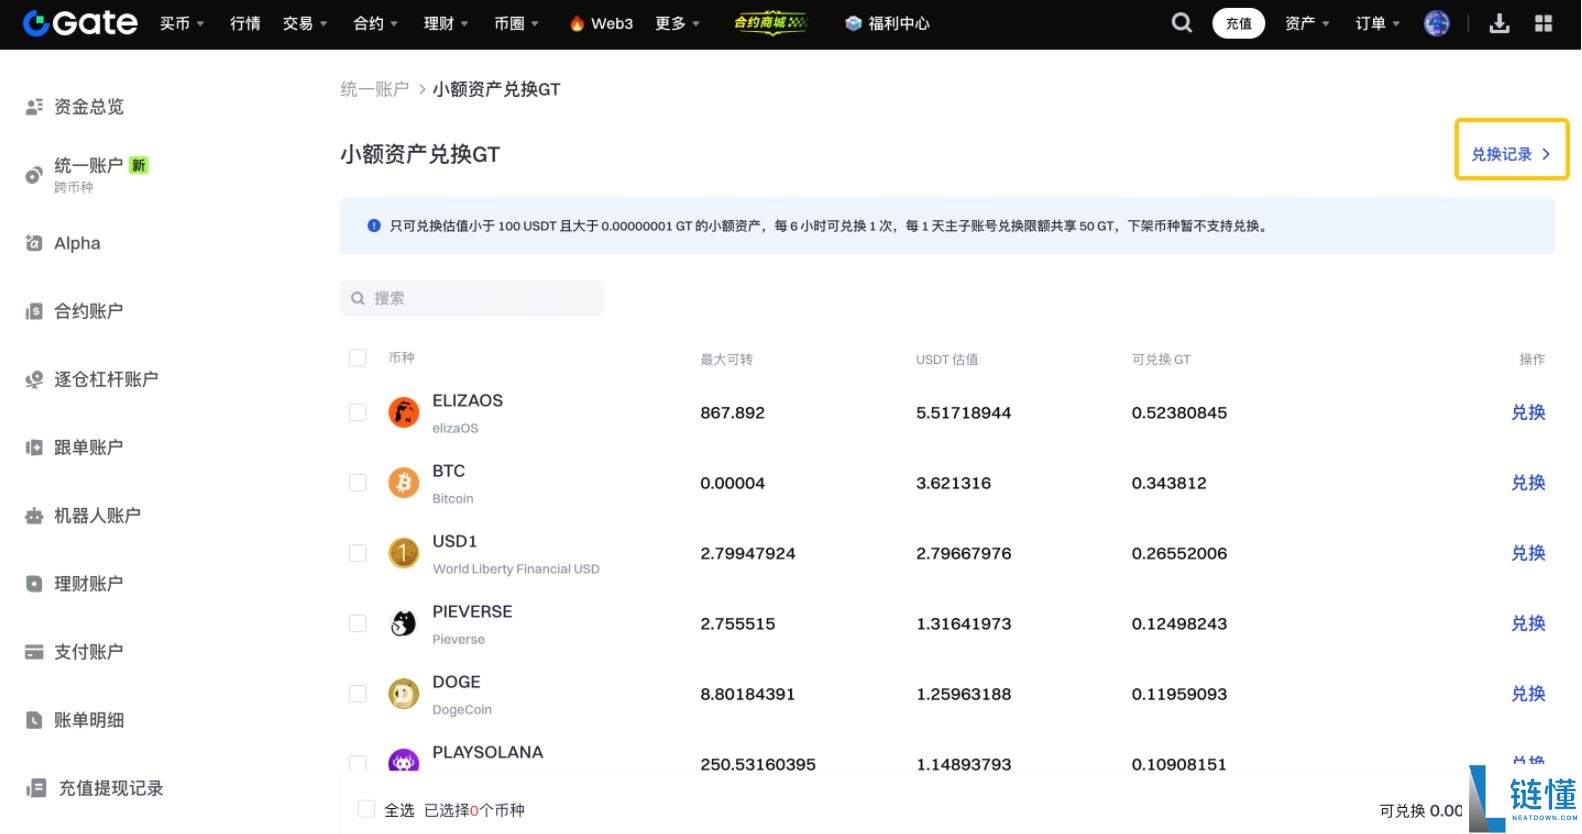Click 统一账户 breadcrumb link
Image resolution: width=1582 pixels, height=834 pixels.
pos(375,89)
